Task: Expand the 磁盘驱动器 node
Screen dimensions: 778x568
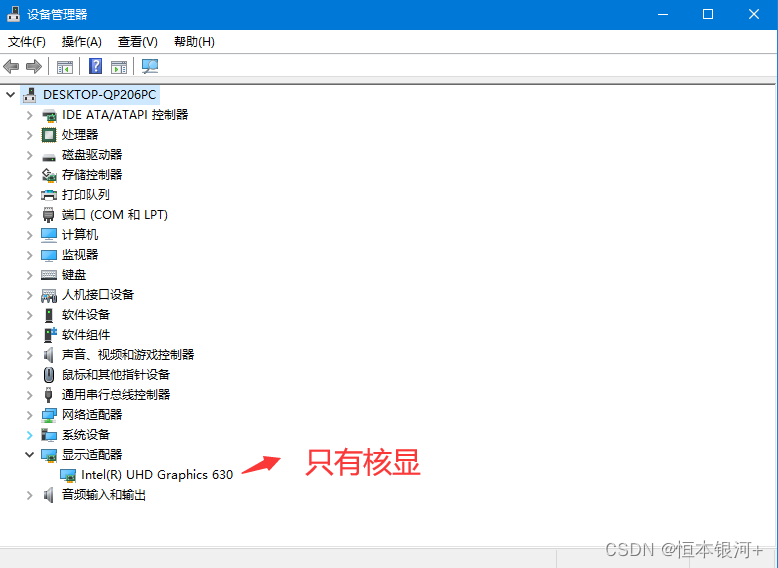Action: [x=29, y=155]
